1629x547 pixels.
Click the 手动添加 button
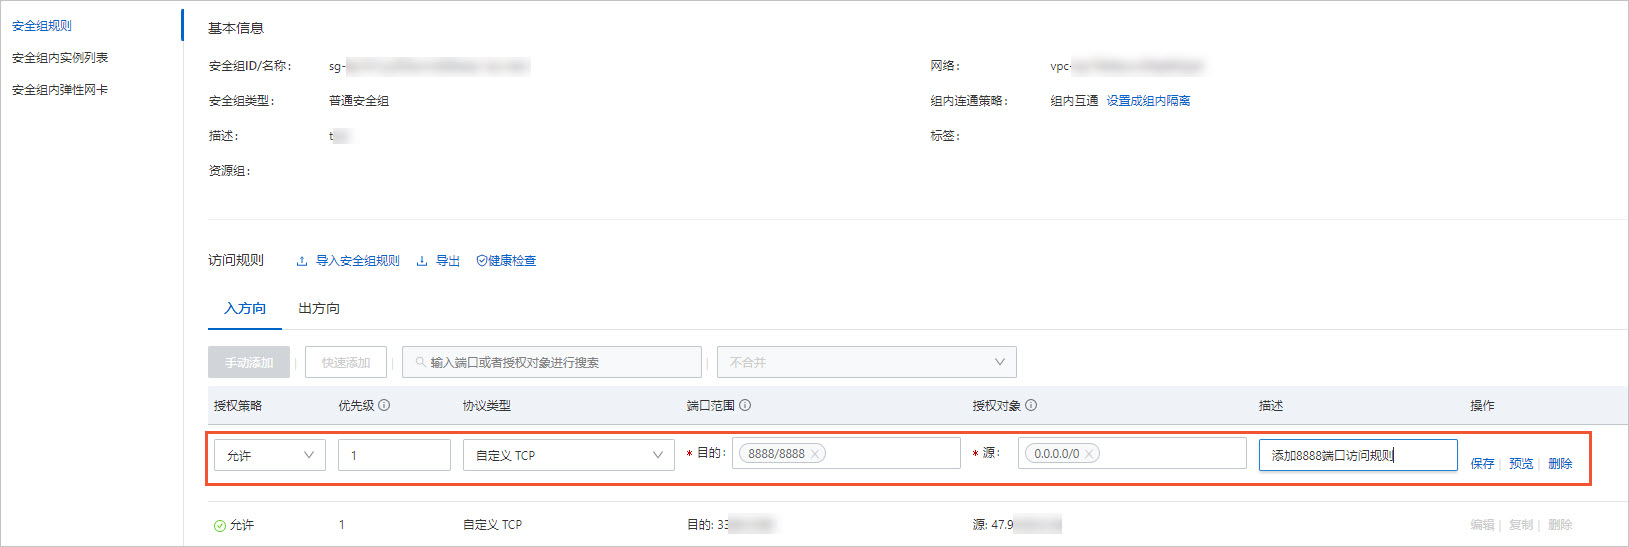click(249, 362)
